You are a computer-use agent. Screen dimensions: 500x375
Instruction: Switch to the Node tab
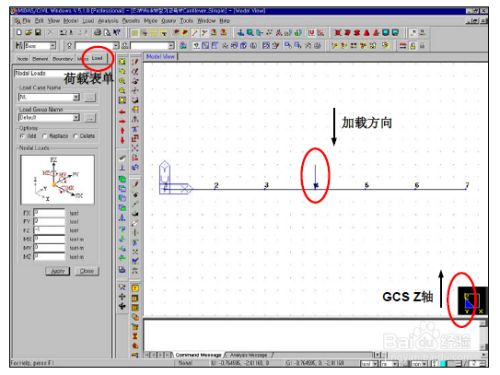pyautogui.click(x=22, y=59)
